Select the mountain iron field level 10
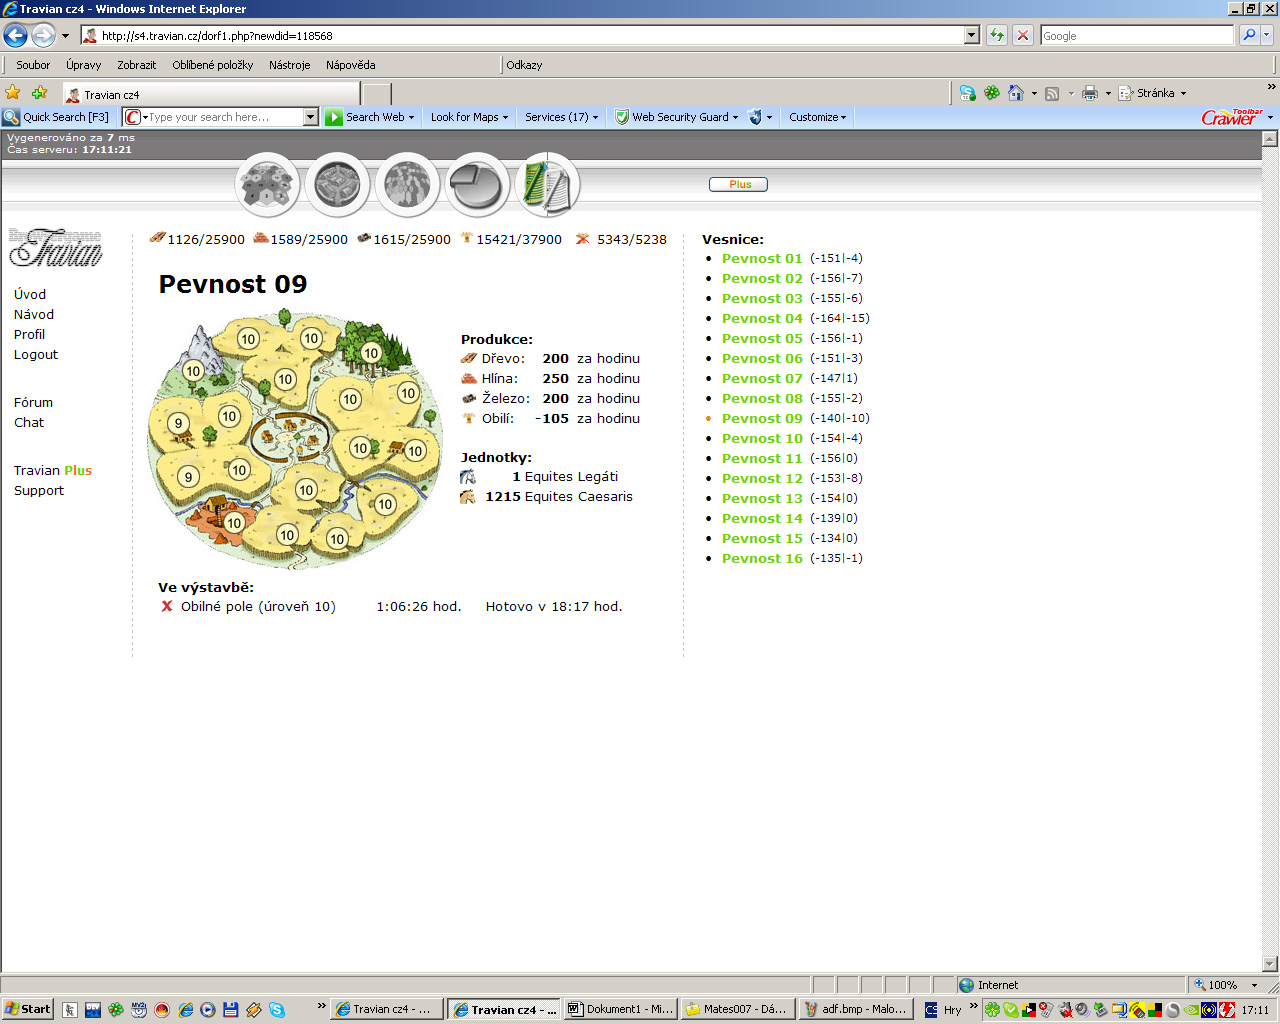 [x=193, y=371]
